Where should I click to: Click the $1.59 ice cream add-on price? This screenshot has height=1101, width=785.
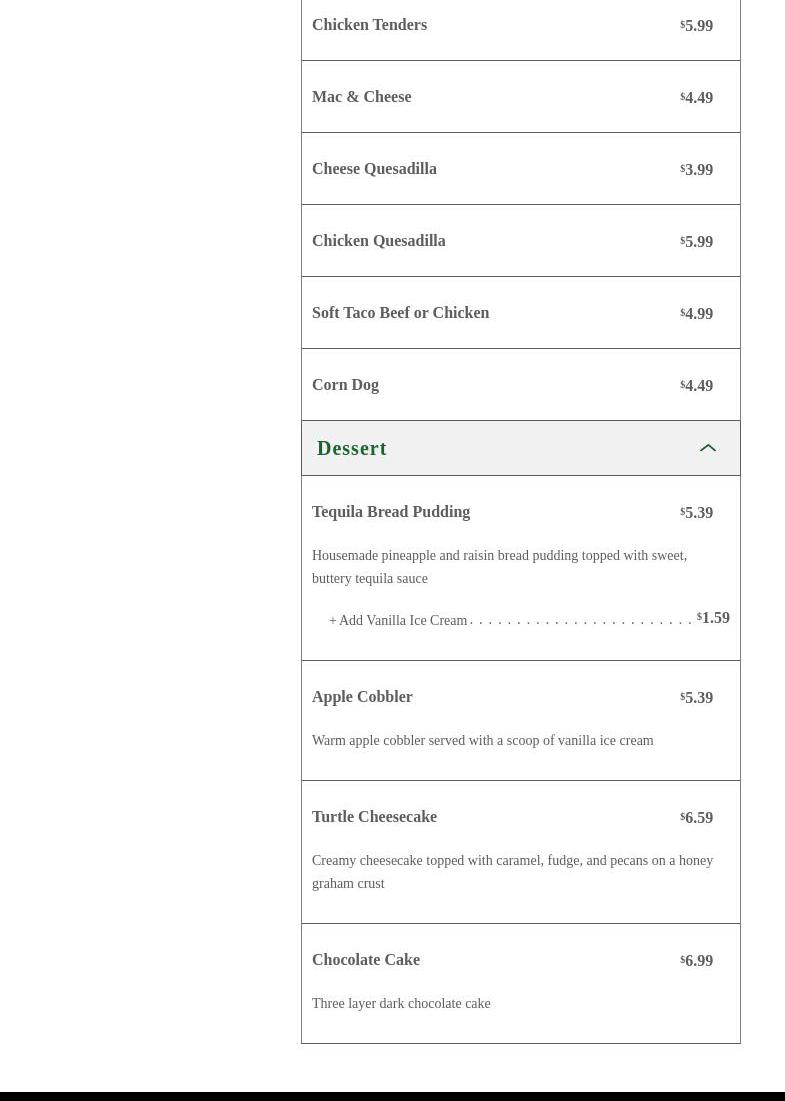[714, 618]
